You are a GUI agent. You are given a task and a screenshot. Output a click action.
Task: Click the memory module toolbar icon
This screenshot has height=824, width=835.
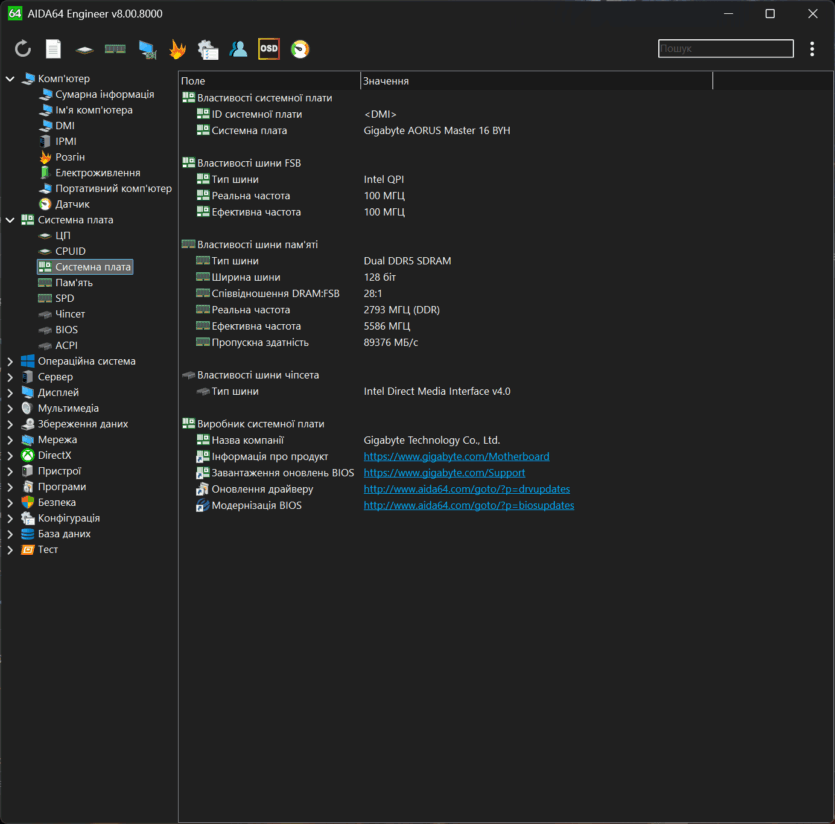[115, 49]
